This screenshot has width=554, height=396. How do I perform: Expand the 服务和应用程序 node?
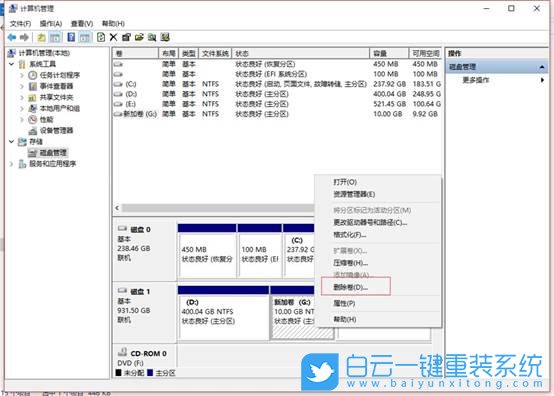point(11,164)
